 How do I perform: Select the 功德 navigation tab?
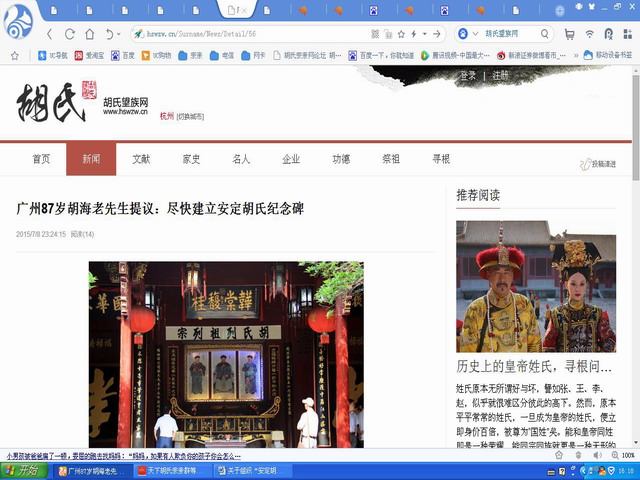click(341, 159)
